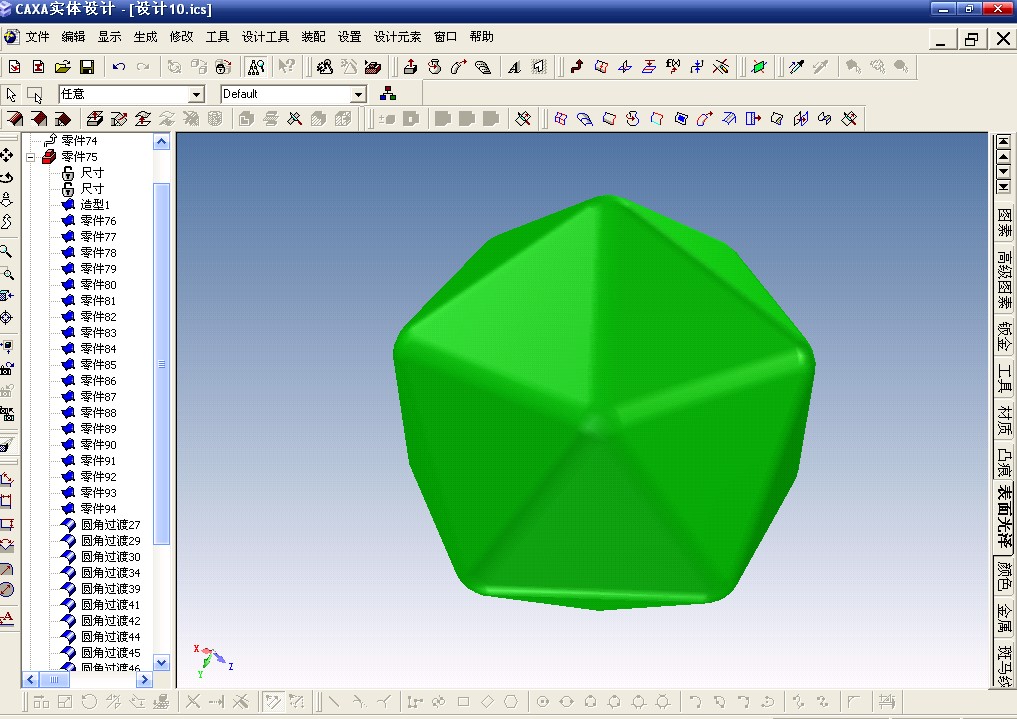Click the catalog jump-to-first arrow button
Image resolution: width=1017 pixels, height=719 pixels.
pos(1003,141)
